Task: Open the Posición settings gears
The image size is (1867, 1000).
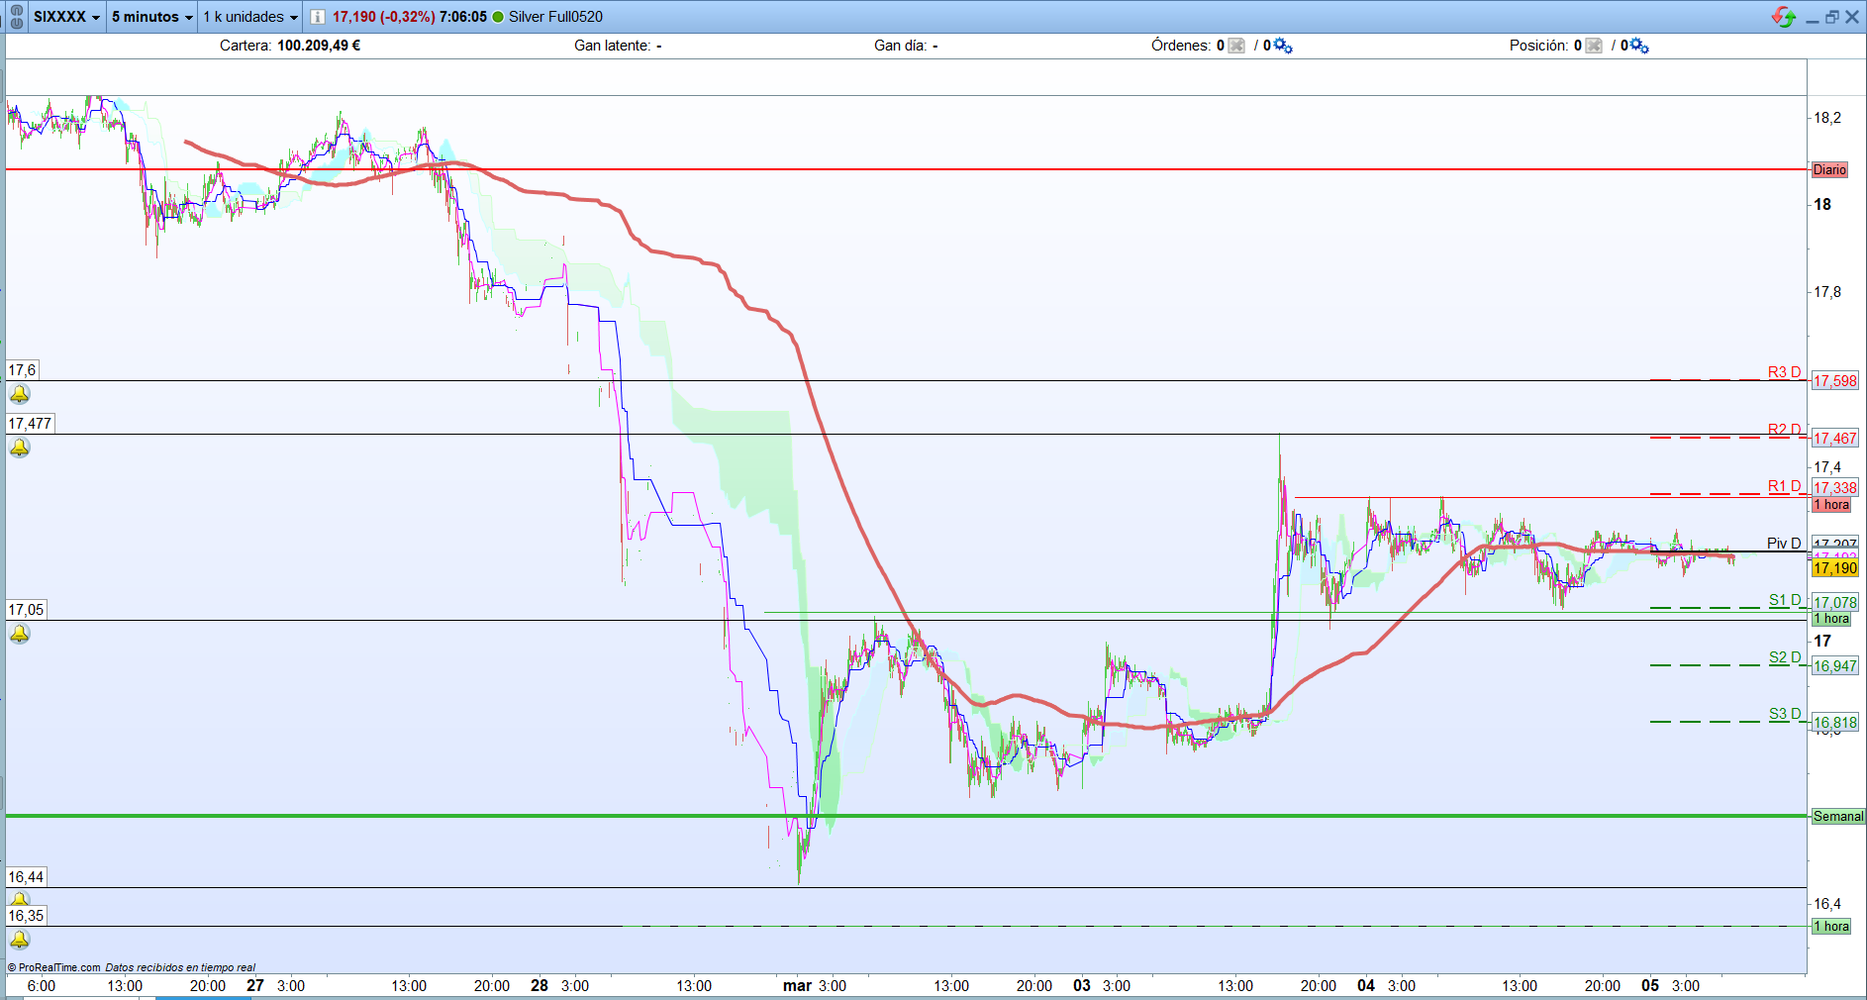Action: coord(1640,46)
